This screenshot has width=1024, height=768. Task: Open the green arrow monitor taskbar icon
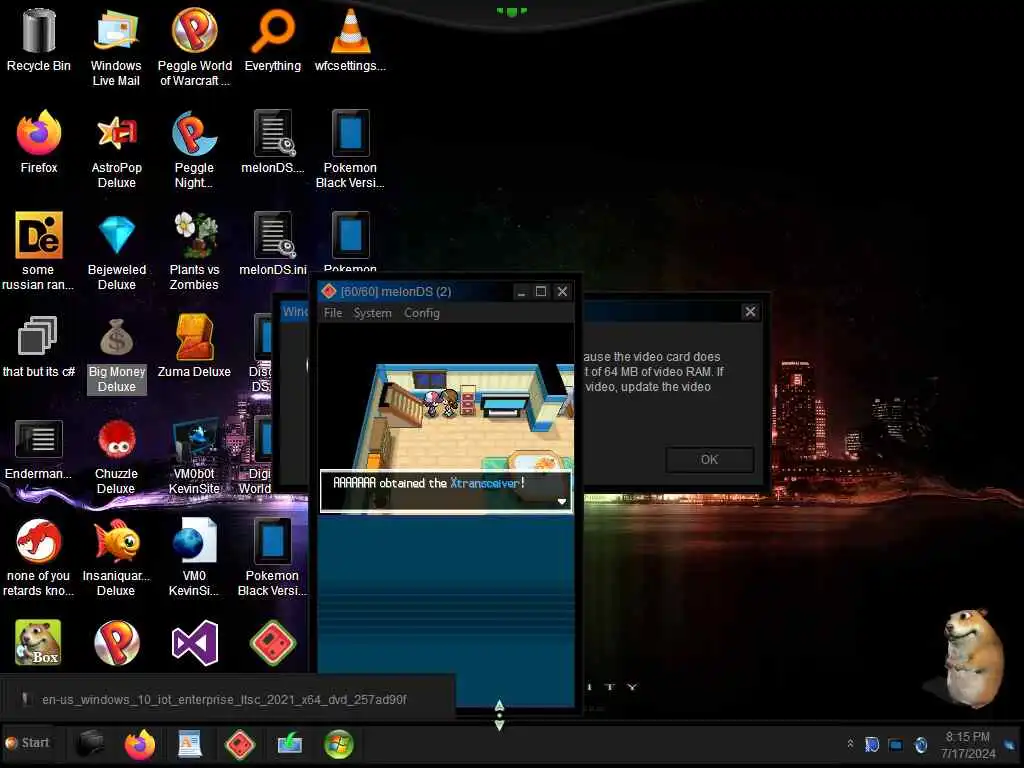click(289, 744)
